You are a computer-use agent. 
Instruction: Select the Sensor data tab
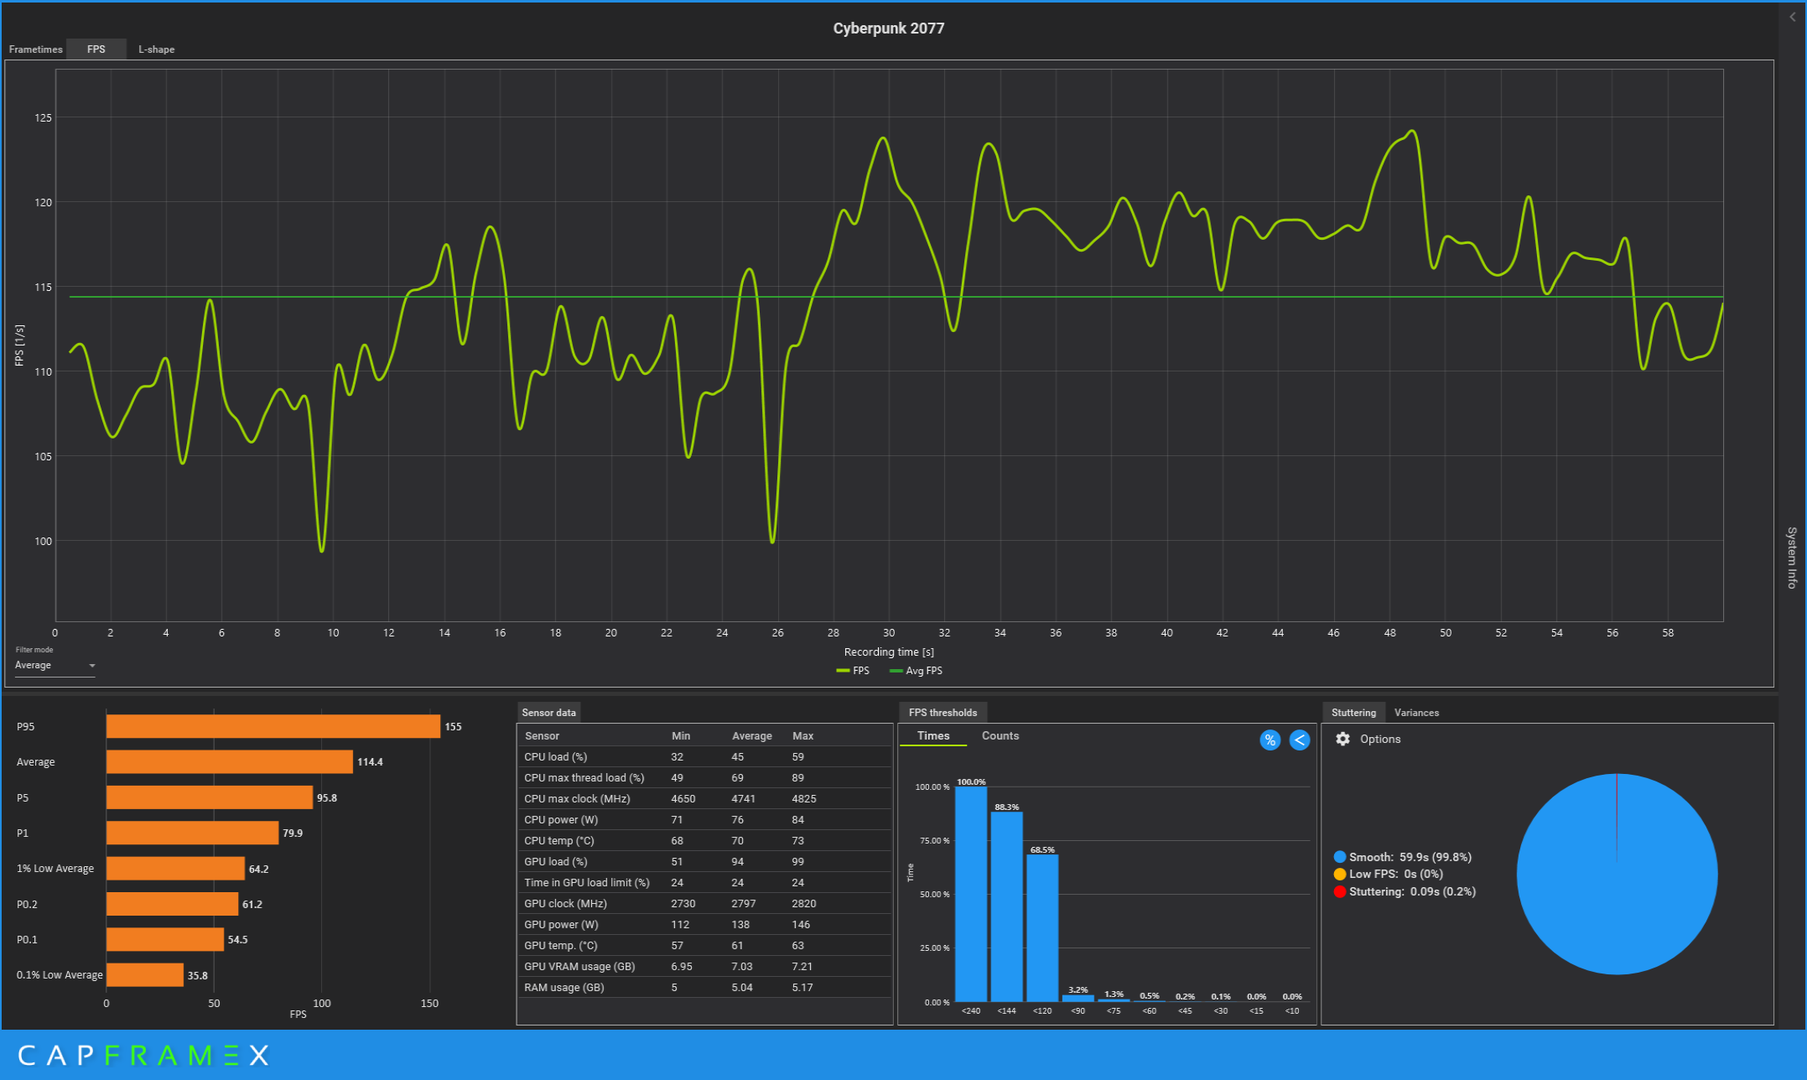click(549, 713)
